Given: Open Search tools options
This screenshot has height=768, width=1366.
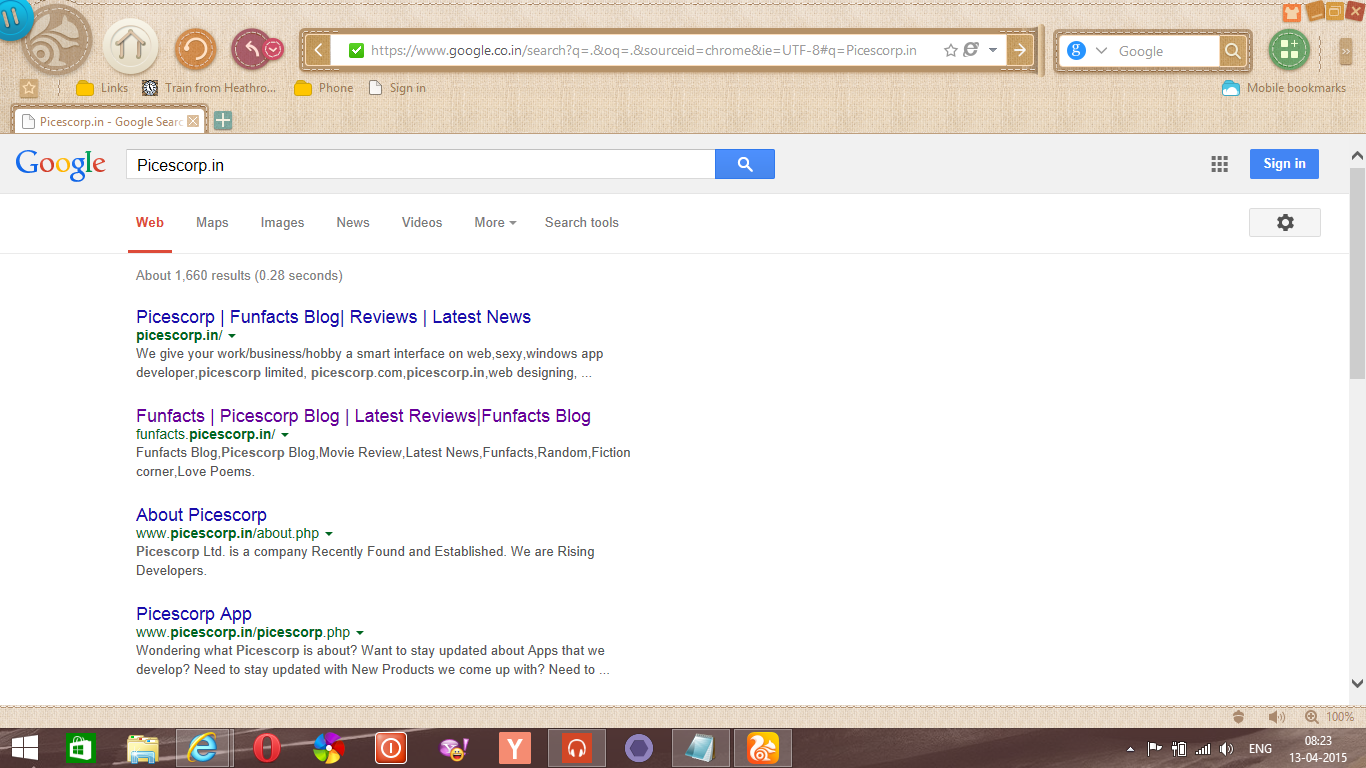Looking at the screenshot, I should [x=582, y=223].
